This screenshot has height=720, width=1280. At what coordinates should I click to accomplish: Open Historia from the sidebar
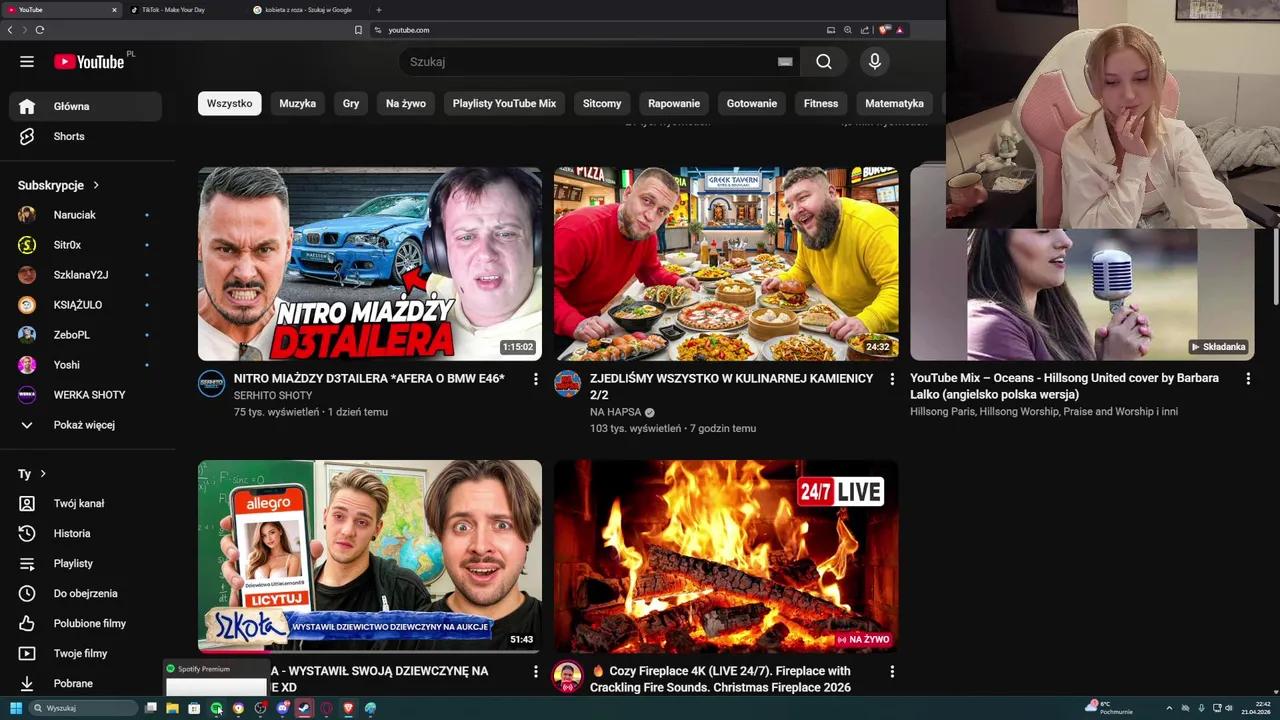pos(71,533)
